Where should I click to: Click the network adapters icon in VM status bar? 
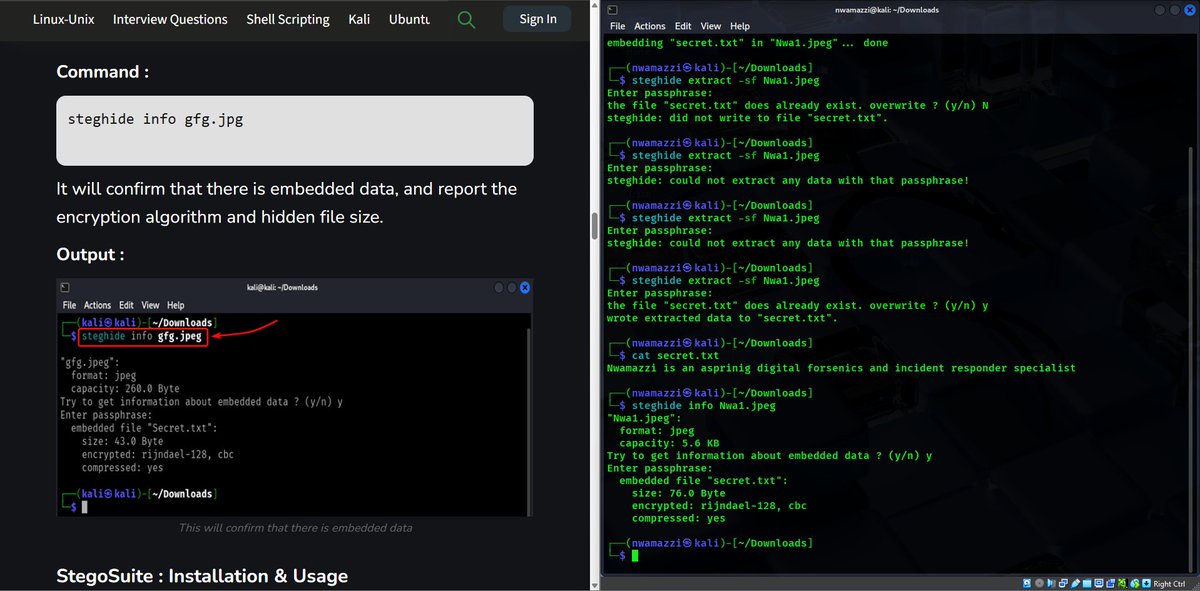(x=1063, y=583)
